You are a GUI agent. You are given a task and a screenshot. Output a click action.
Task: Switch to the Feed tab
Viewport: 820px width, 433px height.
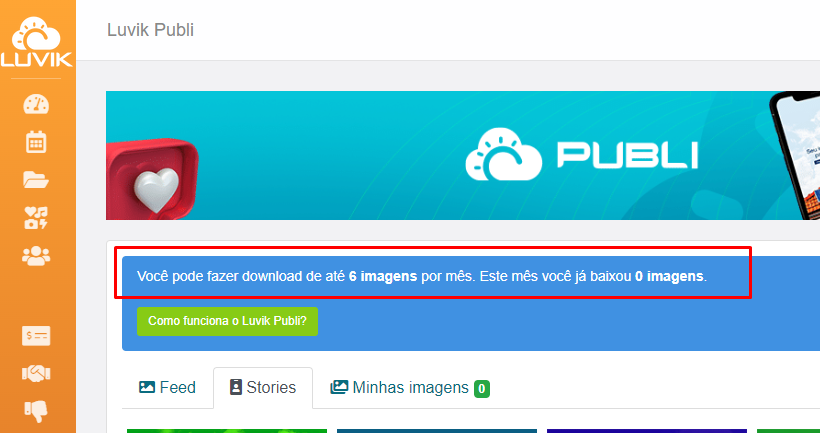tap(167, 388)
